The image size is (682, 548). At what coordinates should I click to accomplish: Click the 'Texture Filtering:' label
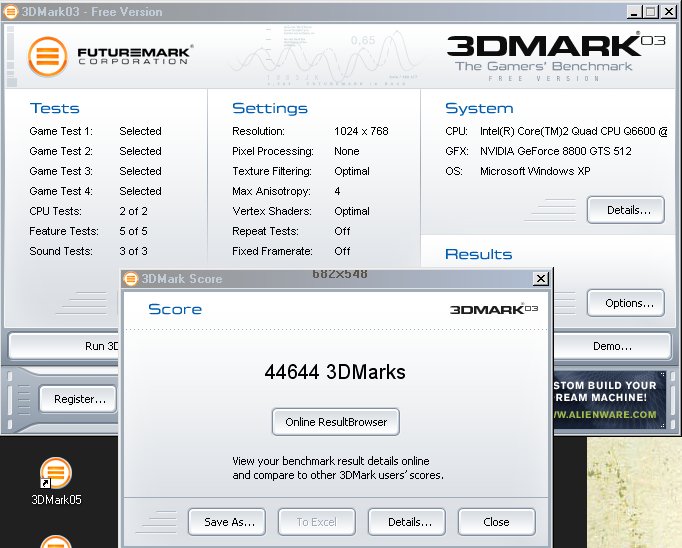coord(272,171)
